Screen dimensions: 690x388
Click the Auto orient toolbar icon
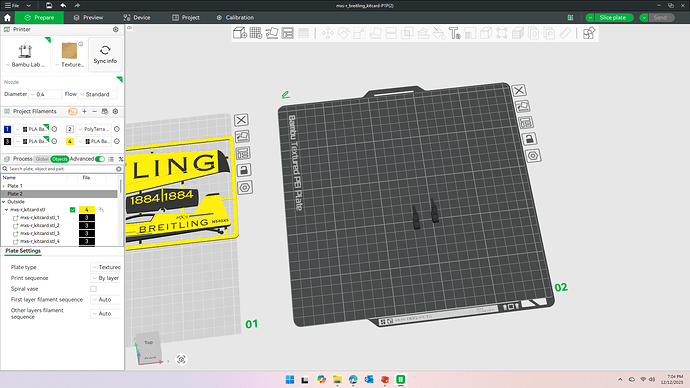coord(272,33)
